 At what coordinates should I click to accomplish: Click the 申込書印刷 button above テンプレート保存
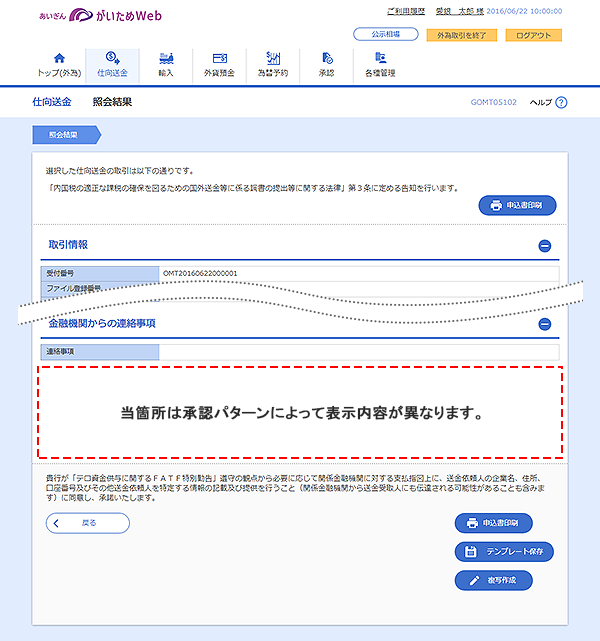[494, 523]
